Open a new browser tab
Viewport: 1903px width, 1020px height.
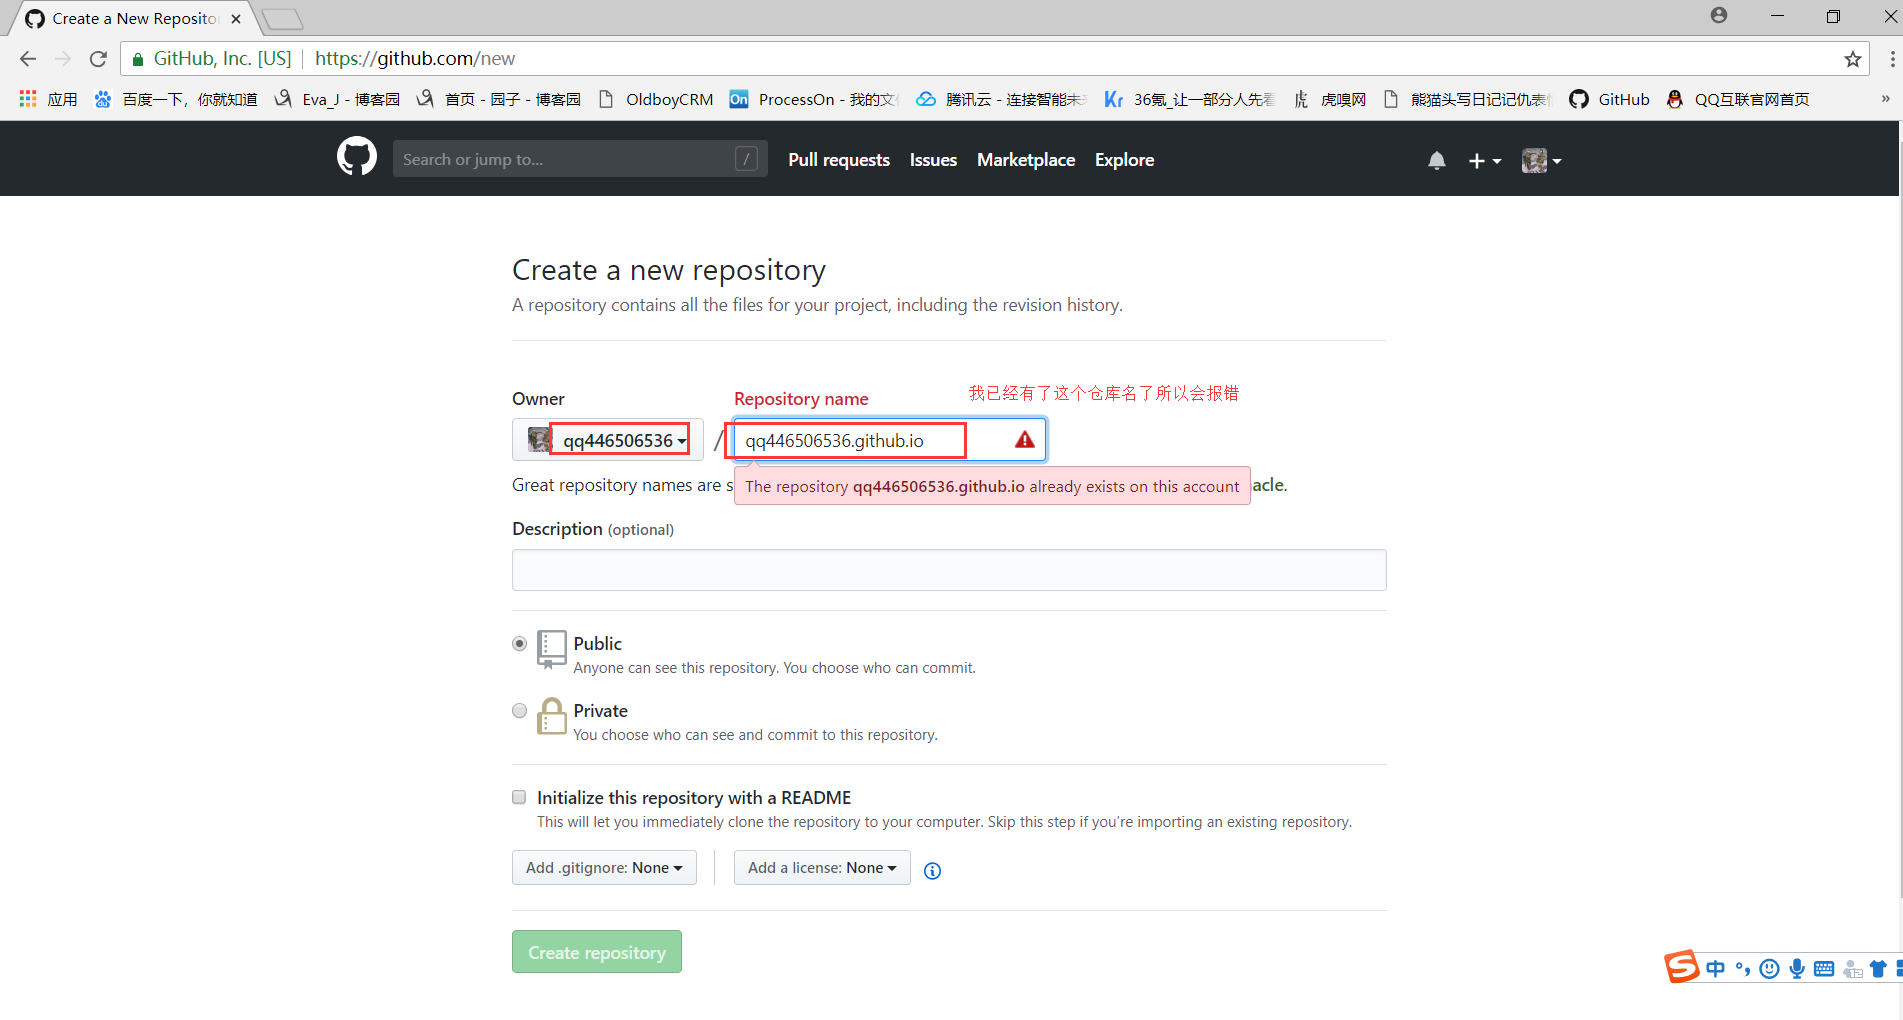(283, 19)
